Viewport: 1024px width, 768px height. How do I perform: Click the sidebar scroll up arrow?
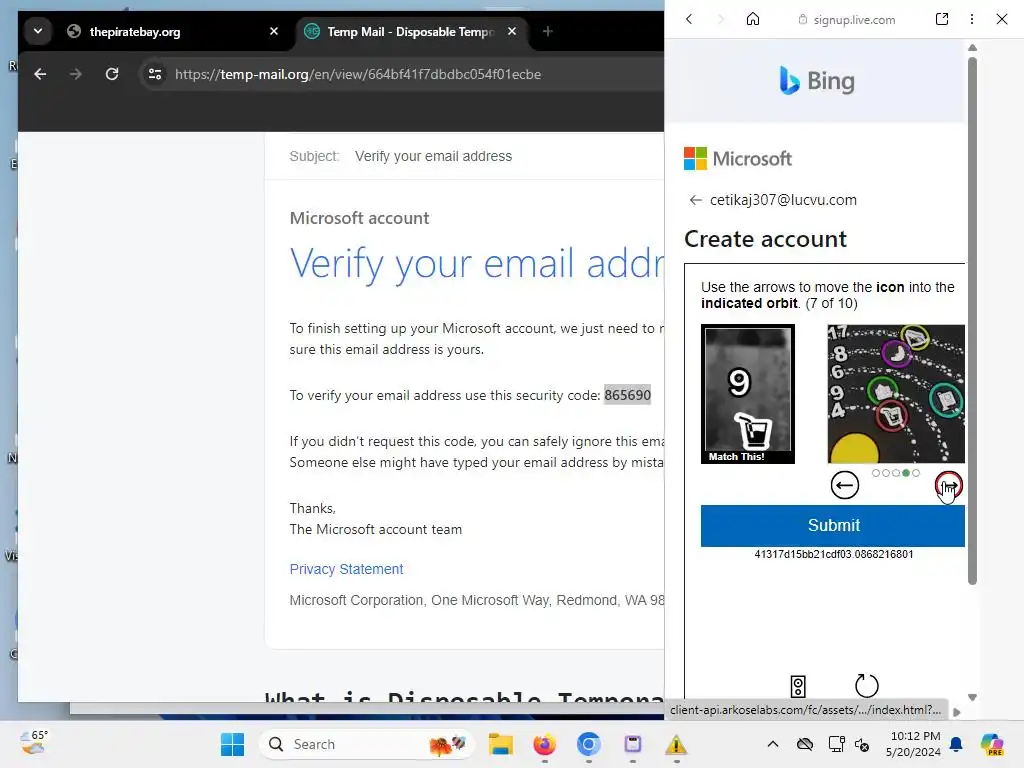point(972,48)
